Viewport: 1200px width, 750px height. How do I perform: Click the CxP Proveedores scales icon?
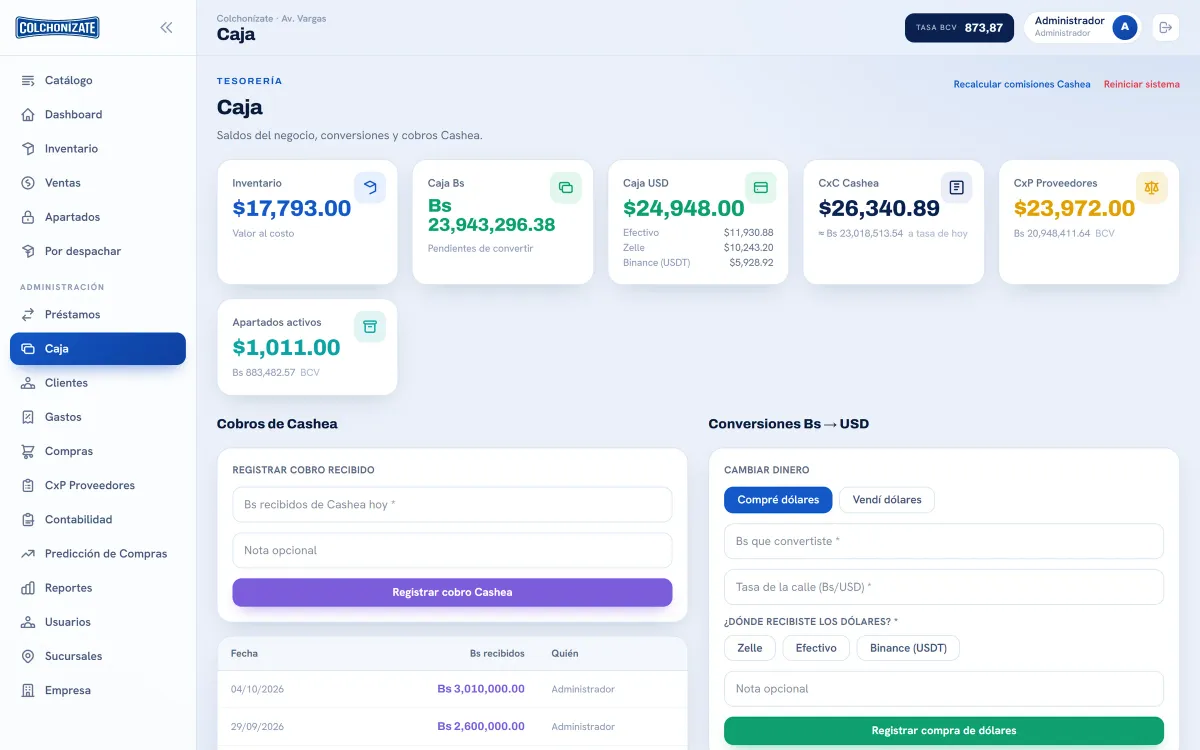point(1152,187)
